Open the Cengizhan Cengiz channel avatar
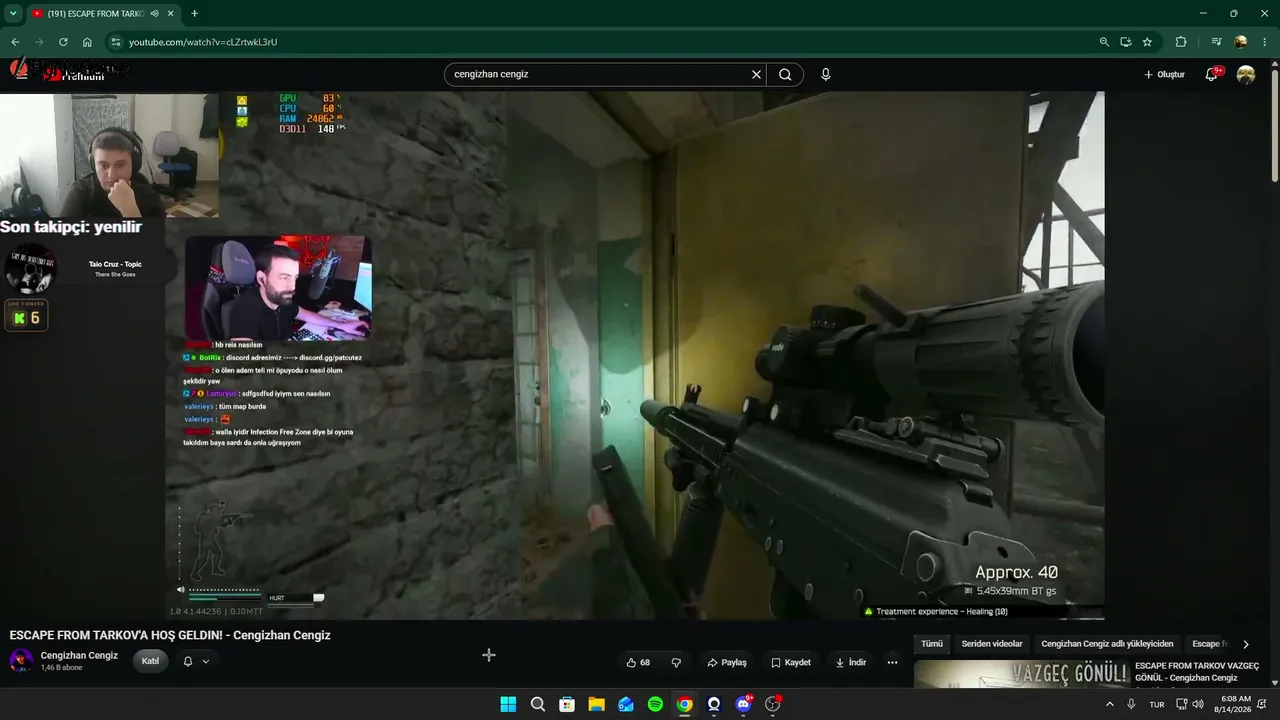Viewport: 1280px width, 720px height. coord(21,661)
